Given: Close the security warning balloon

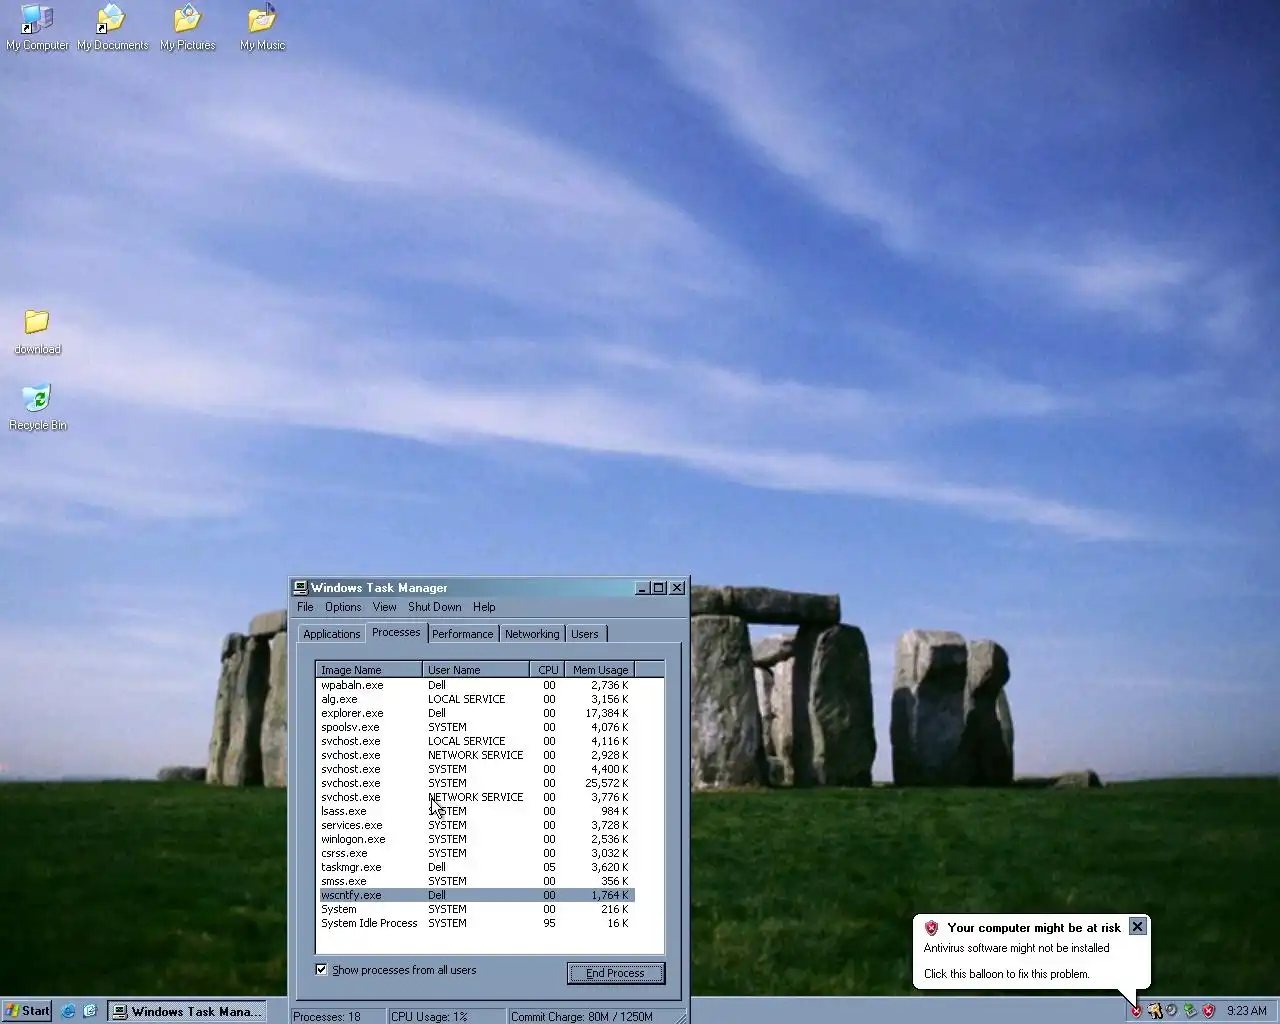Looking at the screenshot, I should click(x=1137, y=927).
